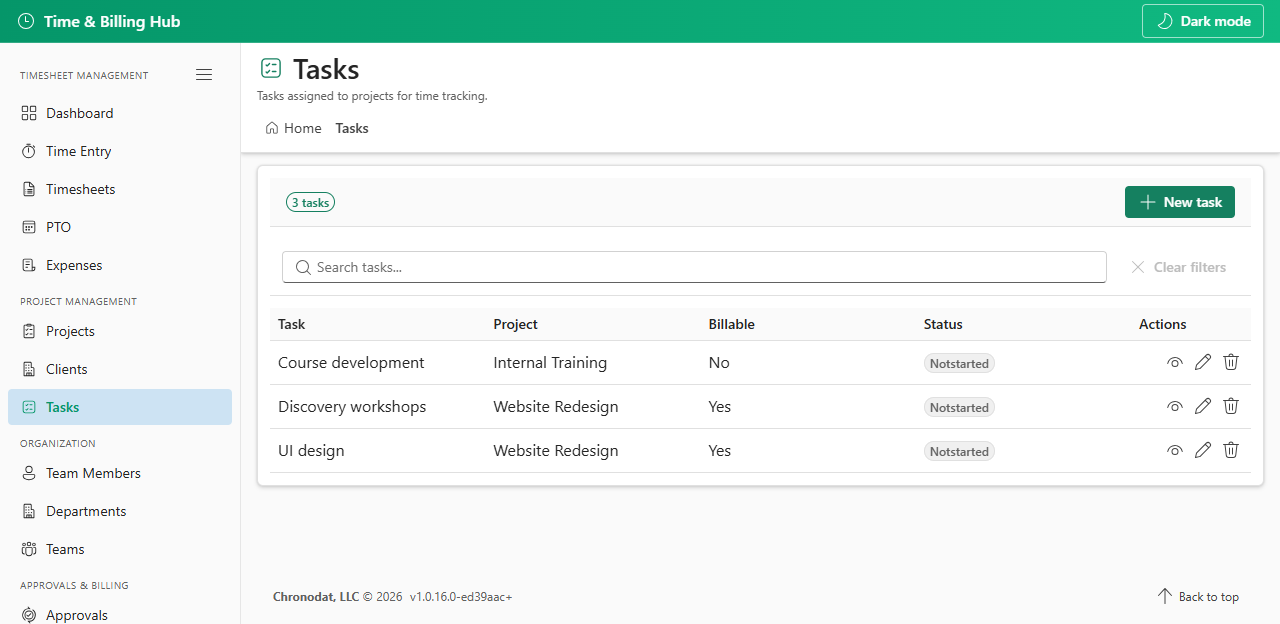Click version v1.0.16.0-ed39aac+ text

click(461, 597)
